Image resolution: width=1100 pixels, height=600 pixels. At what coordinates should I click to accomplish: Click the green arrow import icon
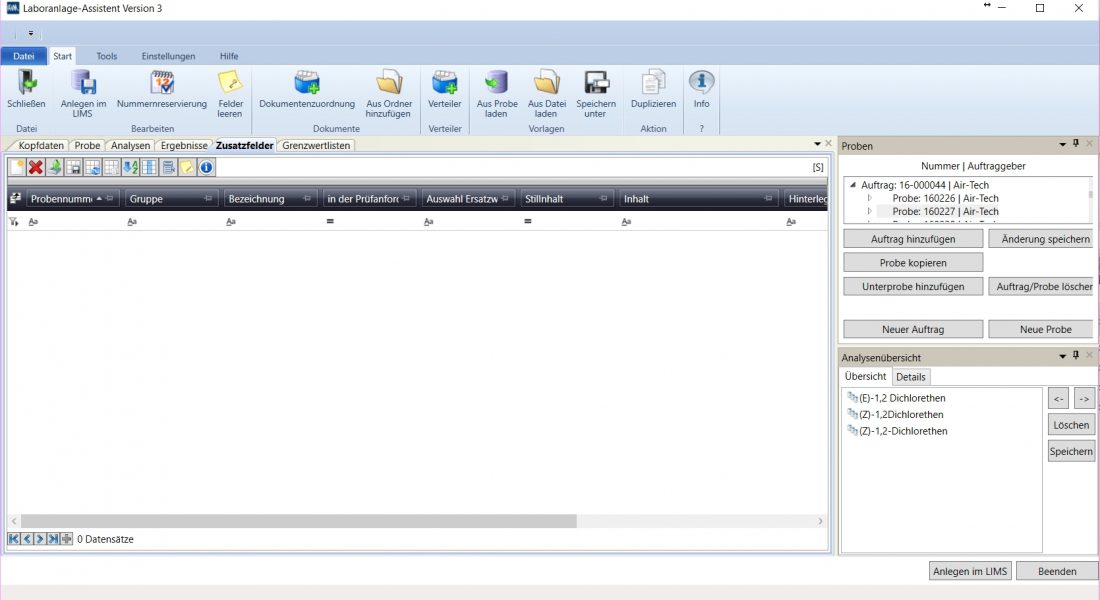click(x=55, y=167)
